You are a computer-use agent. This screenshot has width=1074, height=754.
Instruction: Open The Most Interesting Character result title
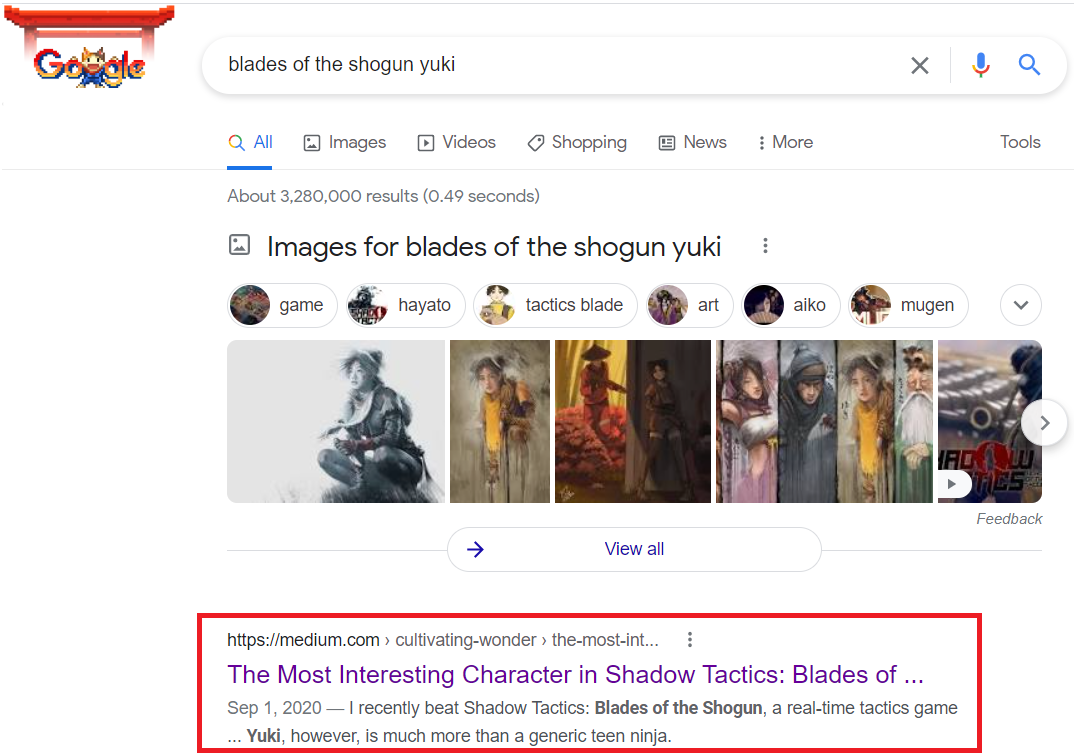click(575, 675)
